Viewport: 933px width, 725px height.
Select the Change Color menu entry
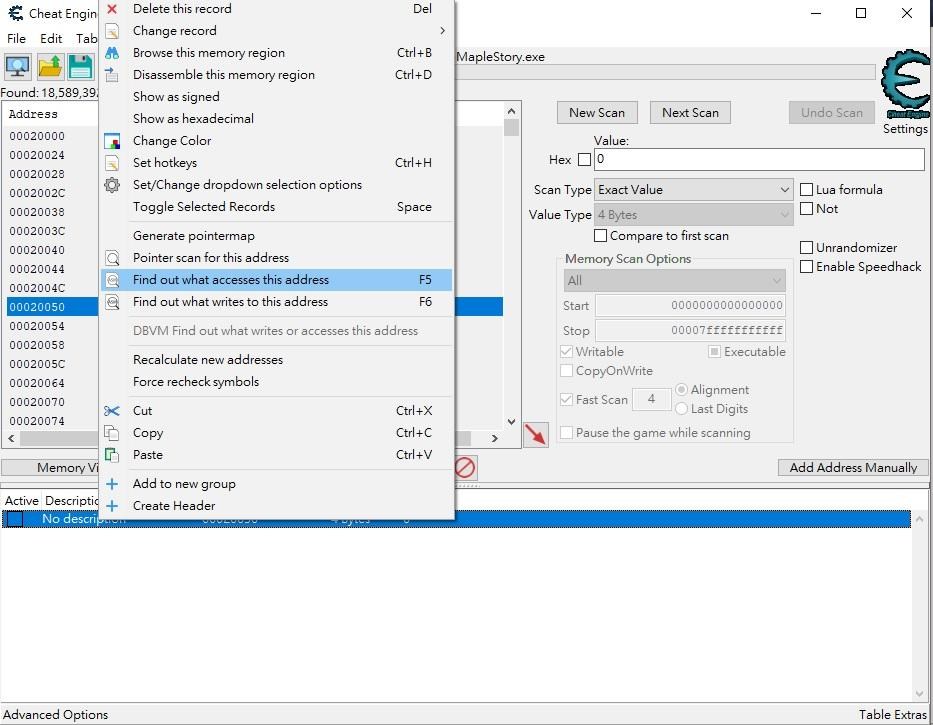[172, 141]
